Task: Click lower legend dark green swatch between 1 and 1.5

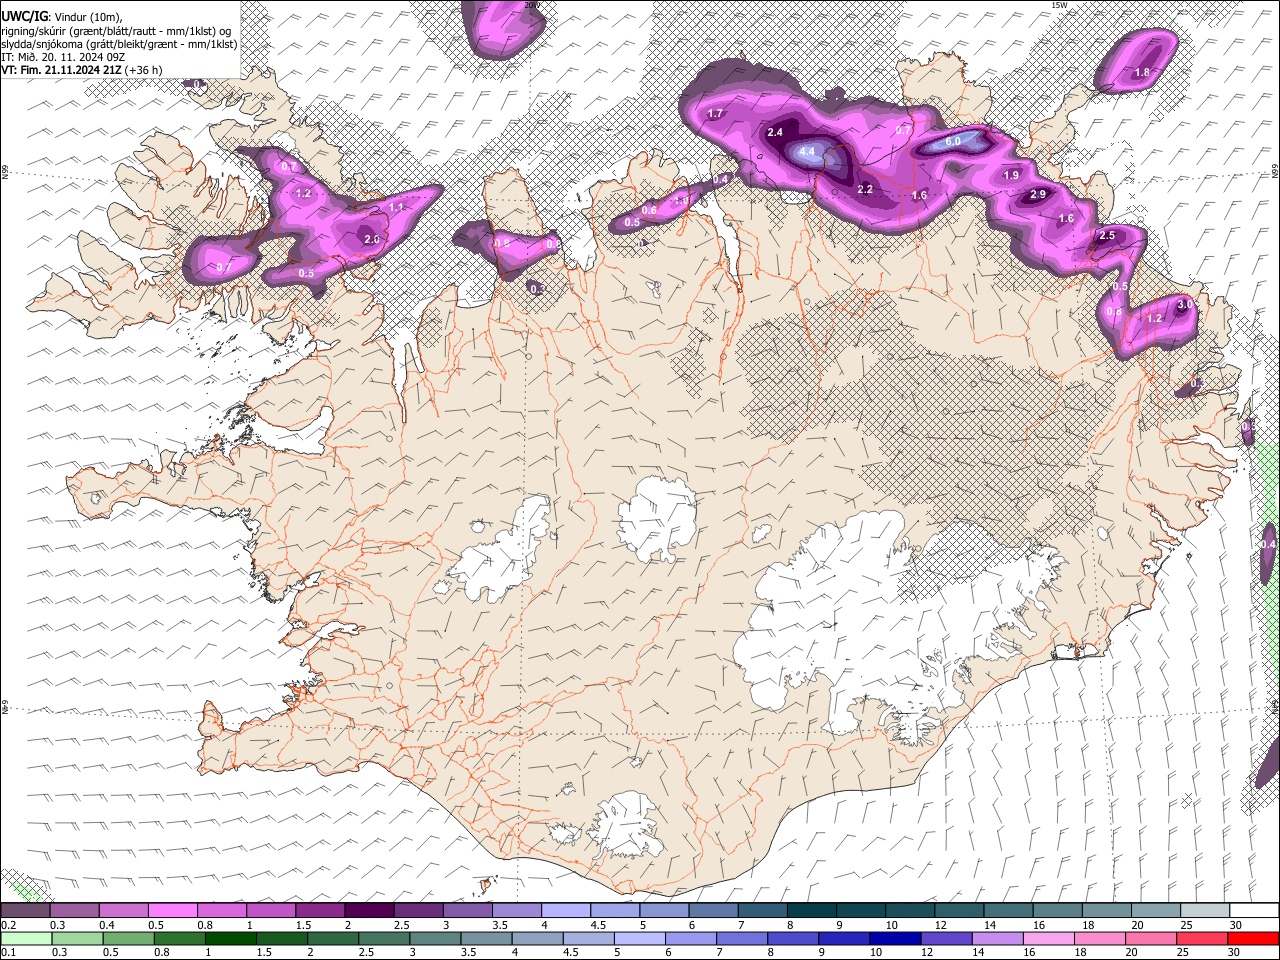Action: [231, 938]
